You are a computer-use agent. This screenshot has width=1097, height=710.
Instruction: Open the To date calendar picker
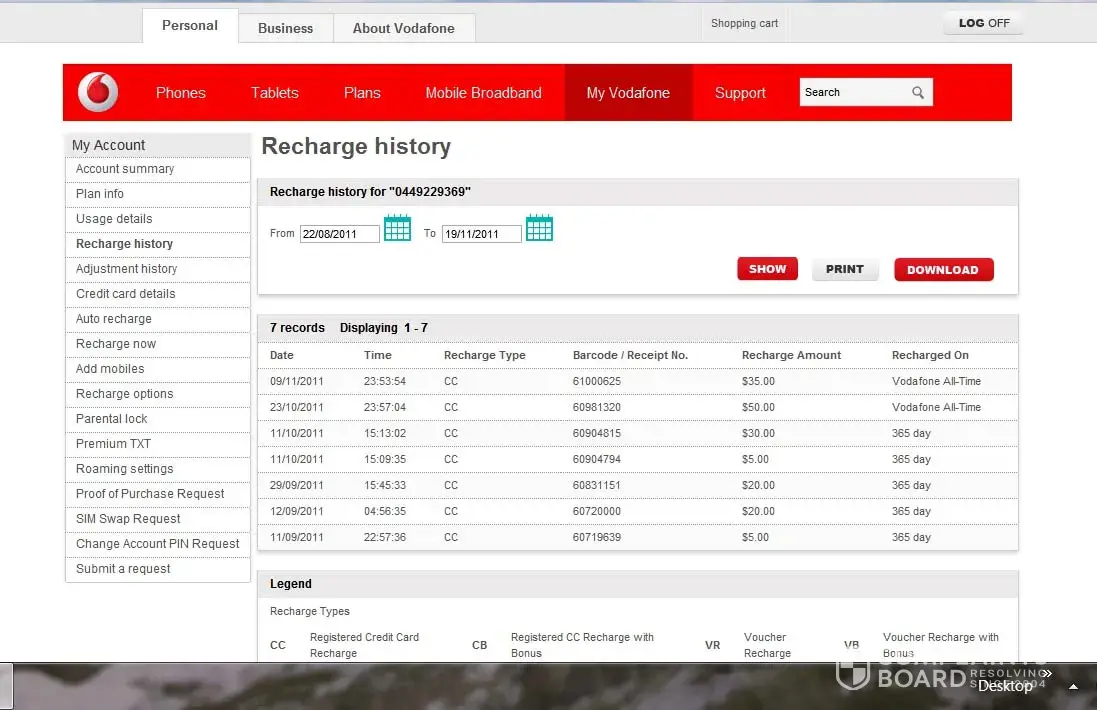pos(539,229)
